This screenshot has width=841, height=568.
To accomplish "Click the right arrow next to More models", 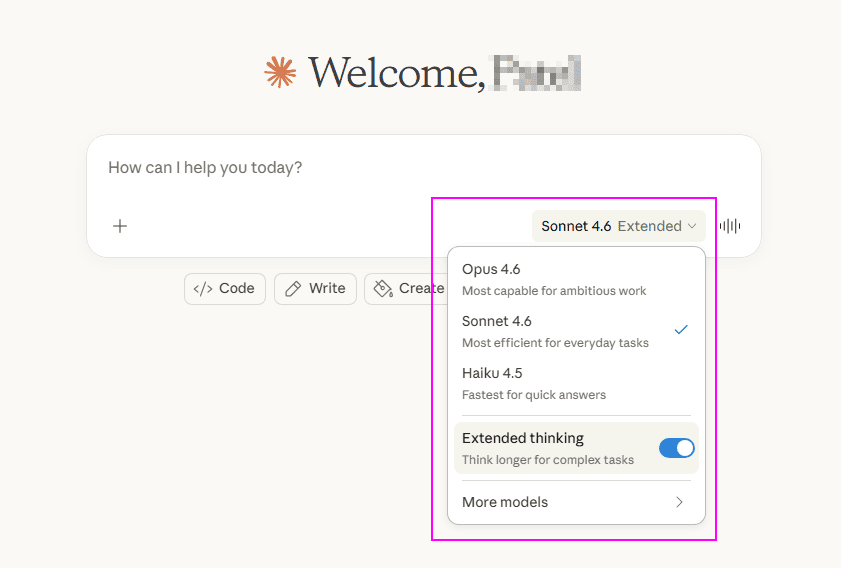I will point(679,502).
